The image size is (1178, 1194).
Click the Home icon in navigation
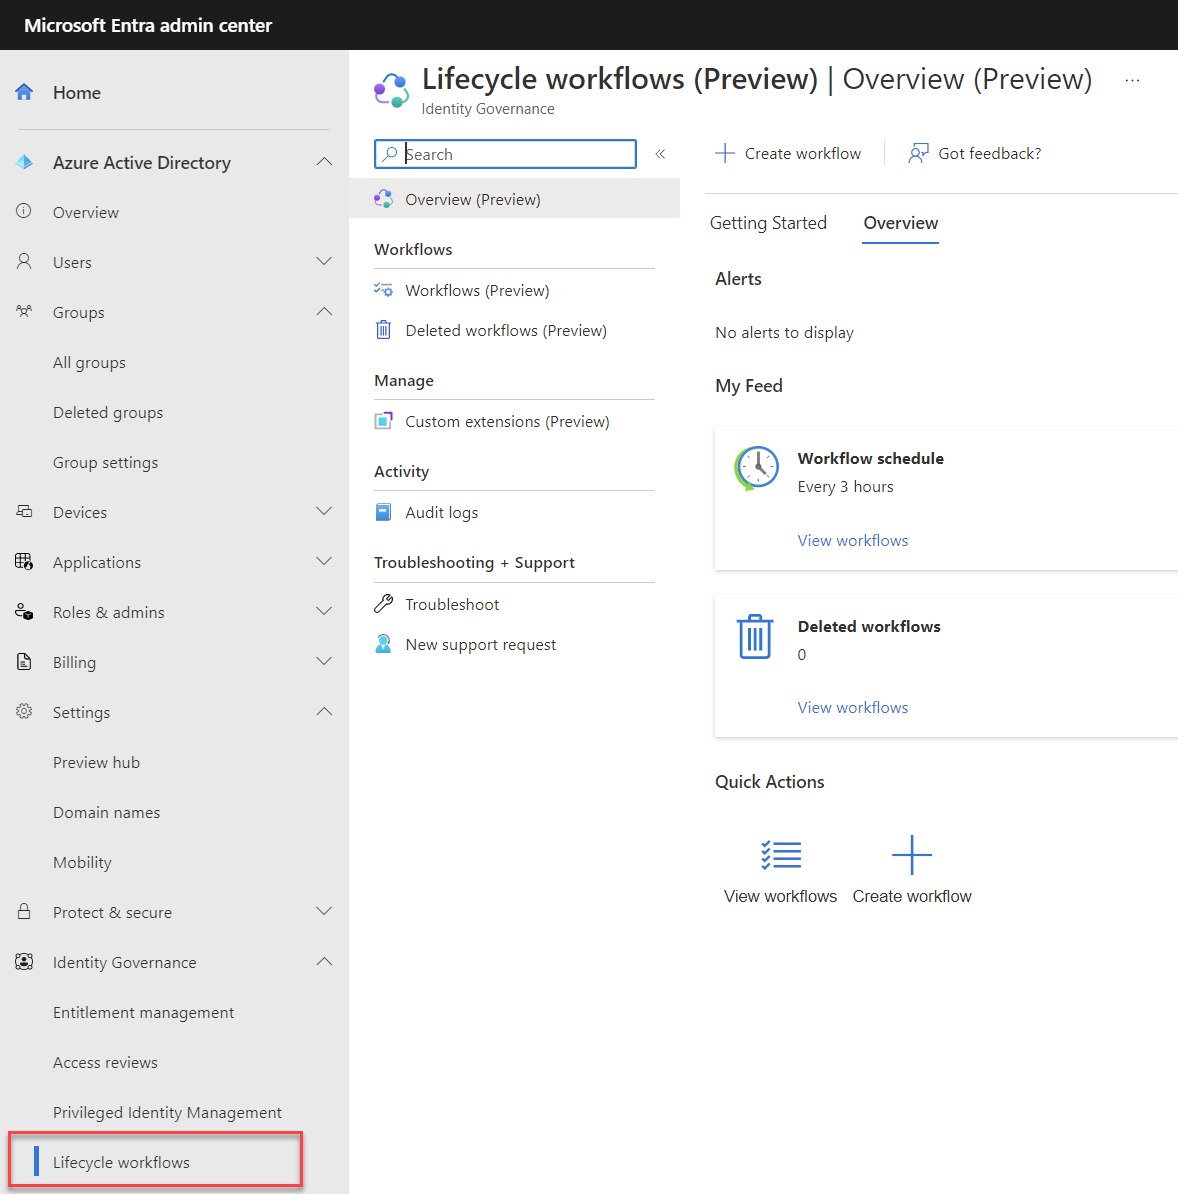click(x=23, y=91)
